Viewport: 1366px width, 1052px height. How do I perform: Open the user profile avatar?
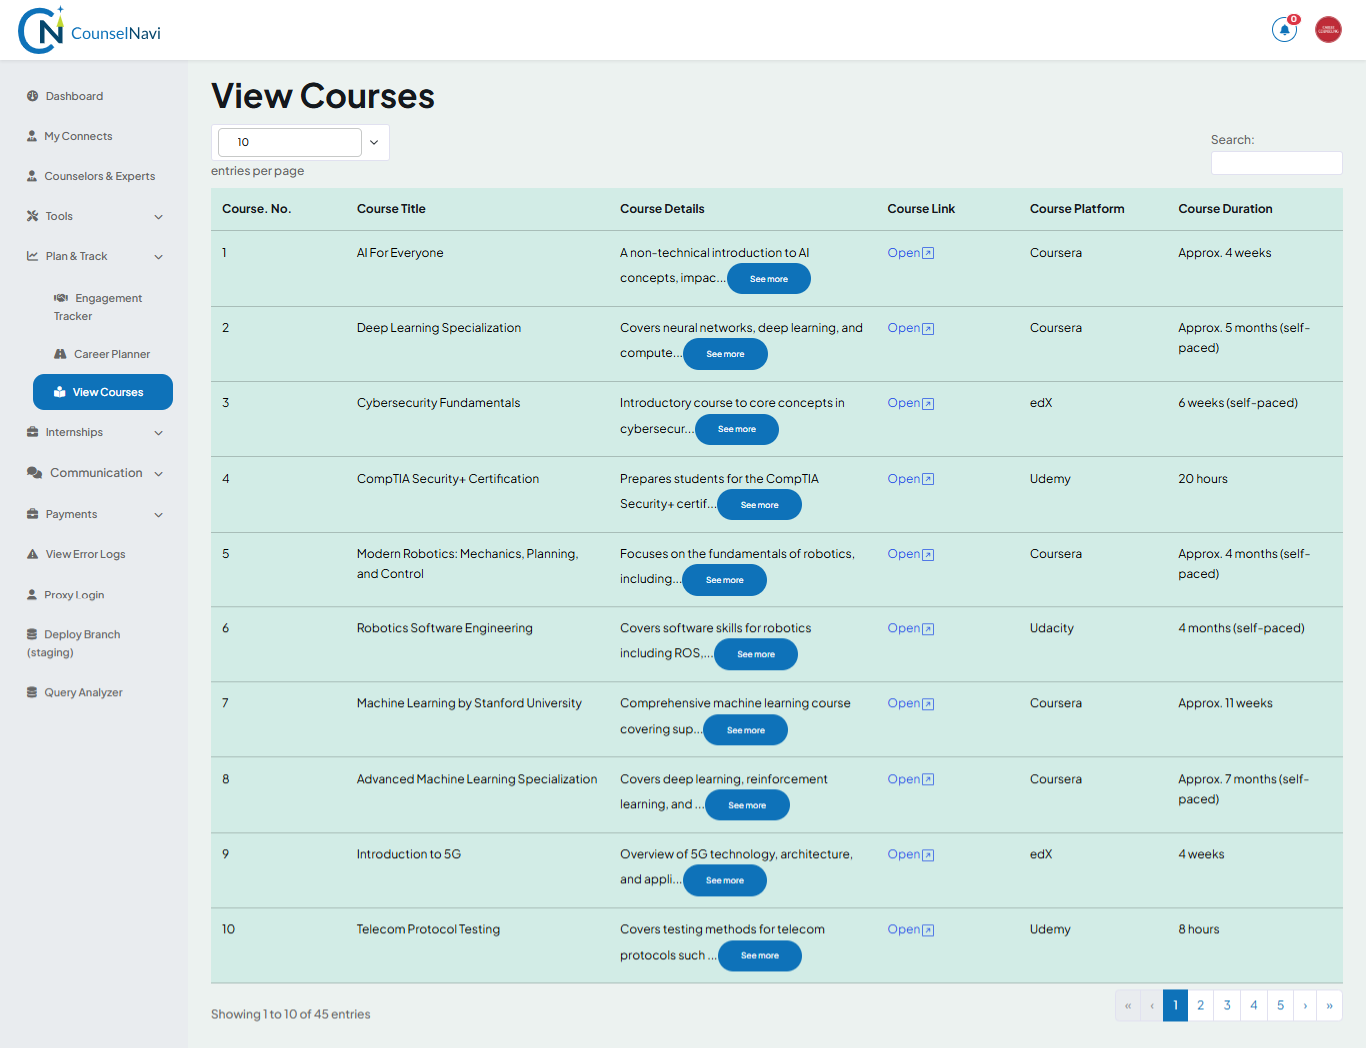coord(1328,29)
